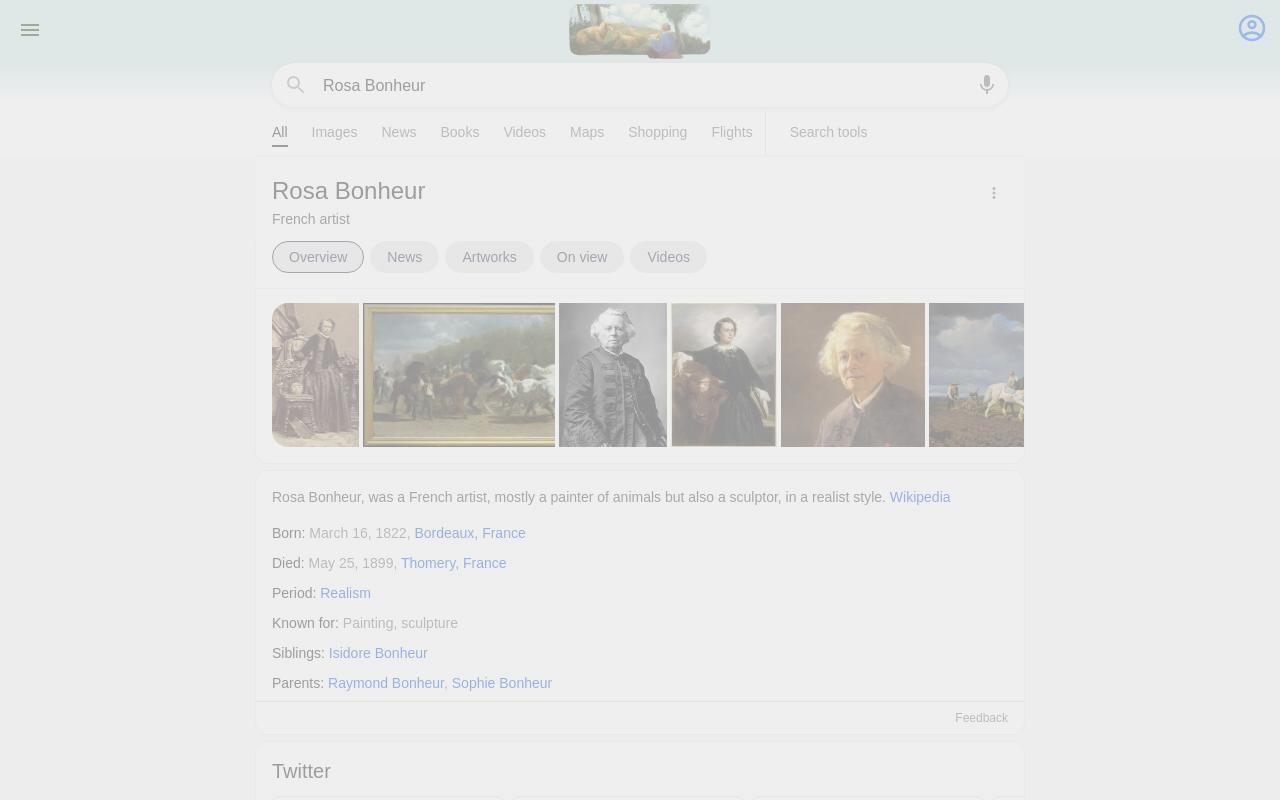Screen dimensions: 1280x800
Task: Switch to the Flights search tab
Action: point(732,132)
